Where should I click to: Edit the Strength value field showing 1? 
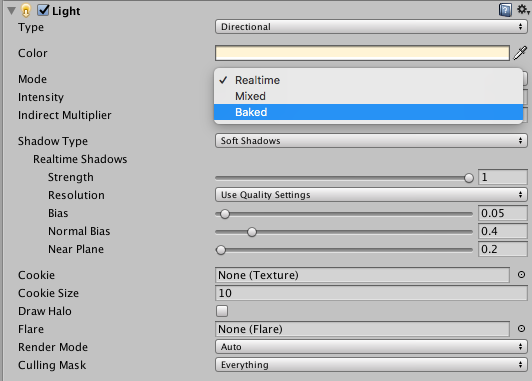coord(502,177)
